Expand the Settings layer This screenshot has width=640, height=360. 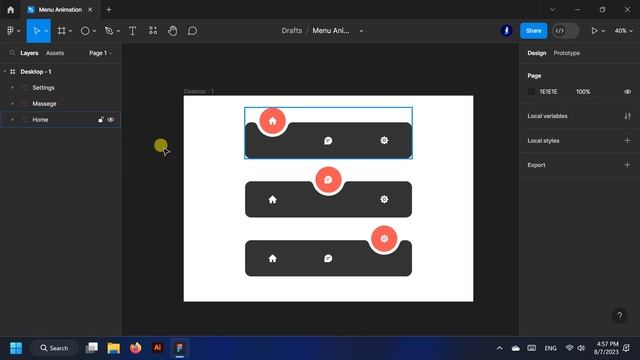click(x=12, y=88)
